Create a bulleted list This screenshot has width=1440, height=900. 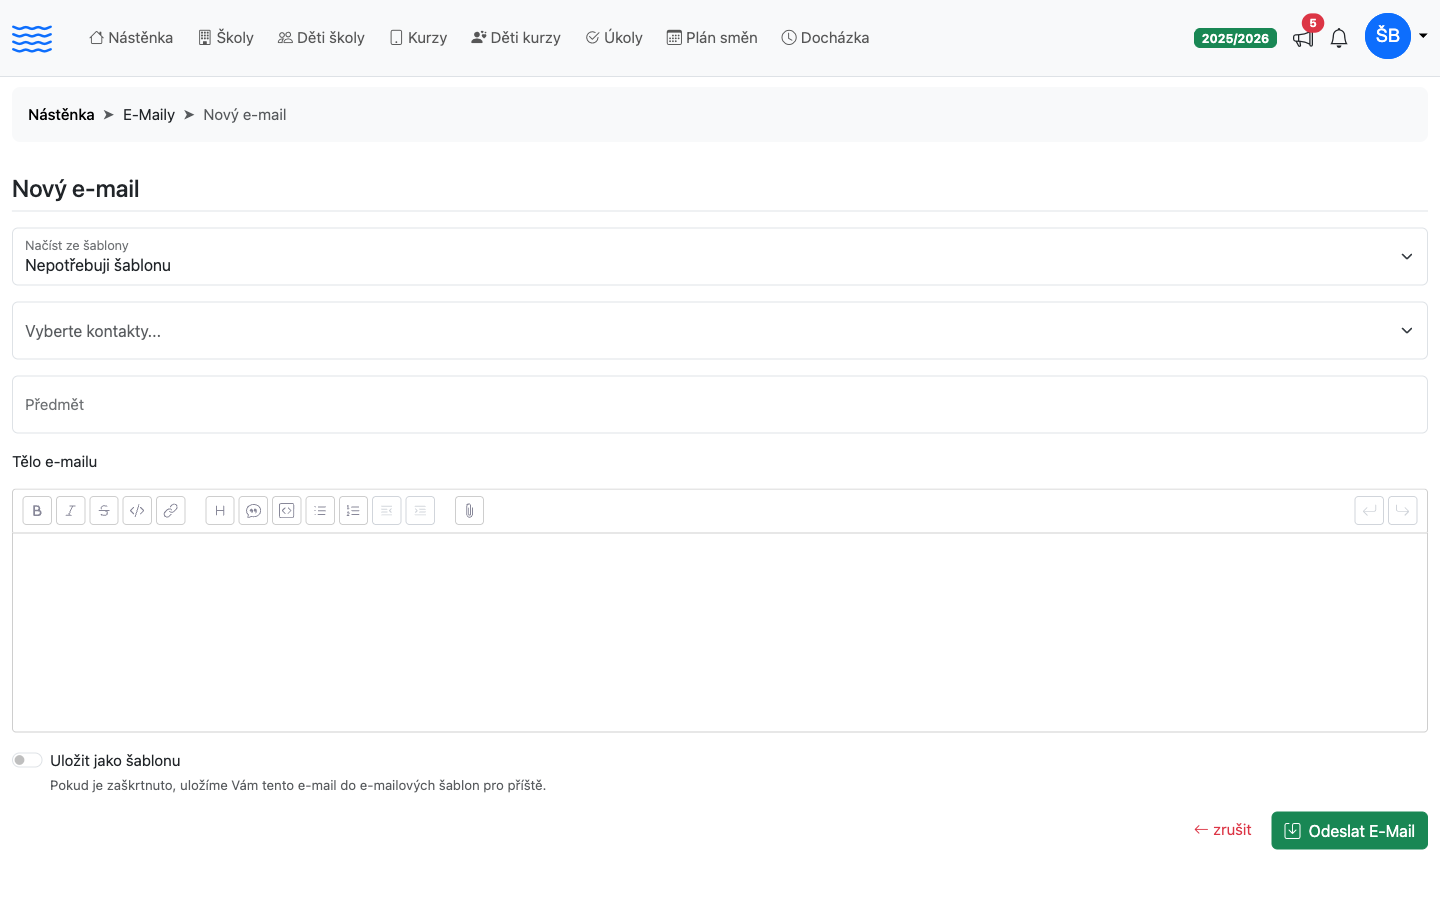click(320, 511)
